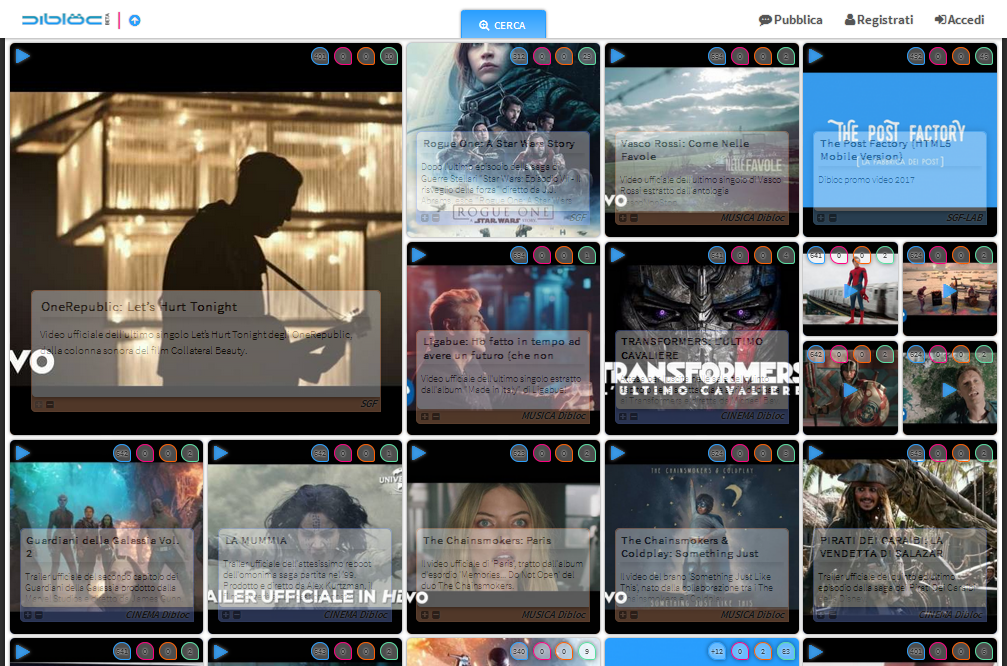This screenshot has width=1007, height=666.
Task: Click pink counter badge on Ligabue card
Action: [x=542, y=256]
